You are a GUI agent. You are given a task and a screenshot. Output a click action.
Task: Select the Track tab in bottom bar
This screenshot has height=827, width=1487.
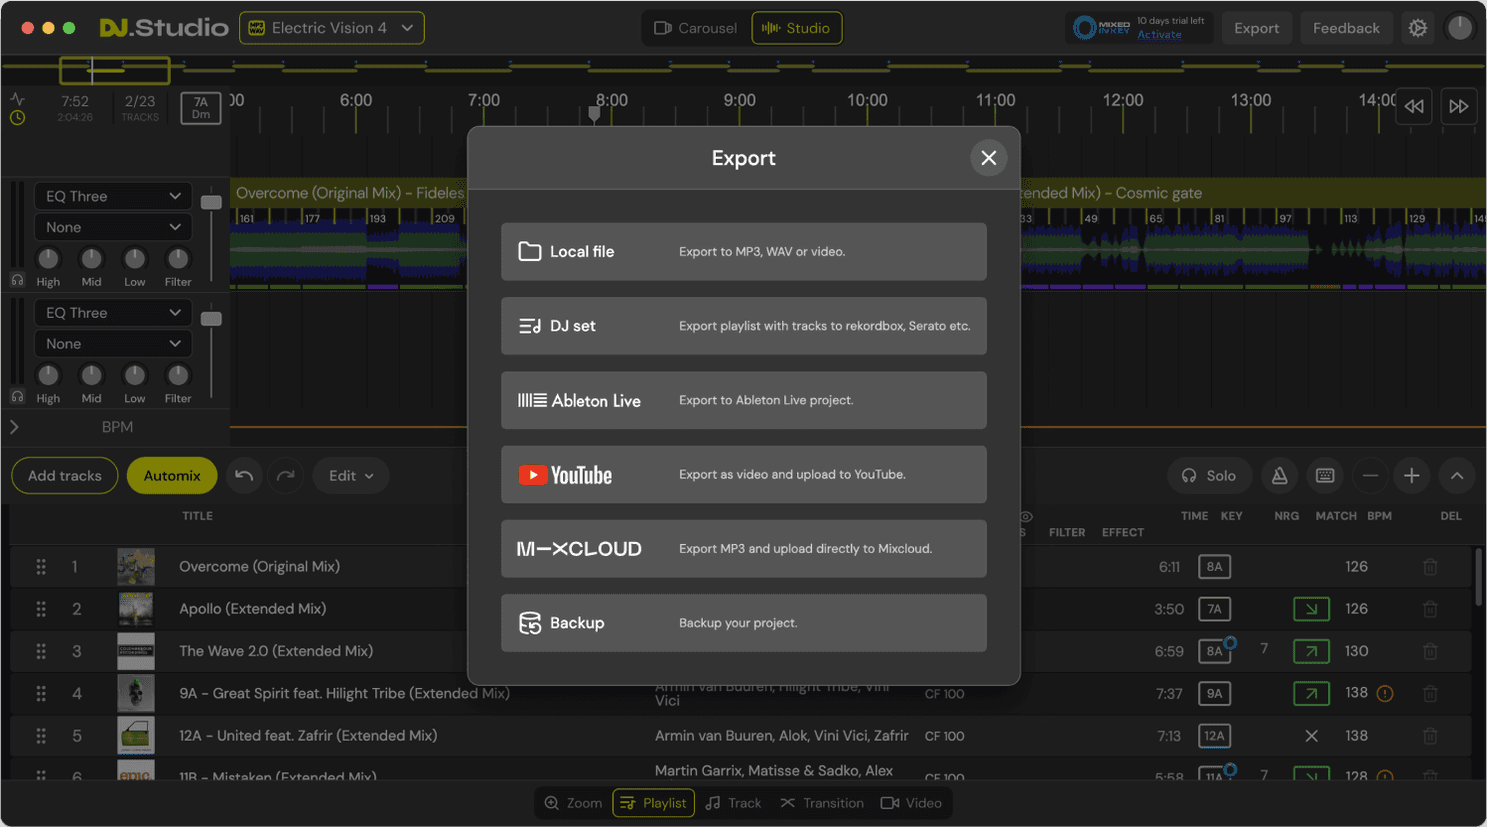[733, 802]
